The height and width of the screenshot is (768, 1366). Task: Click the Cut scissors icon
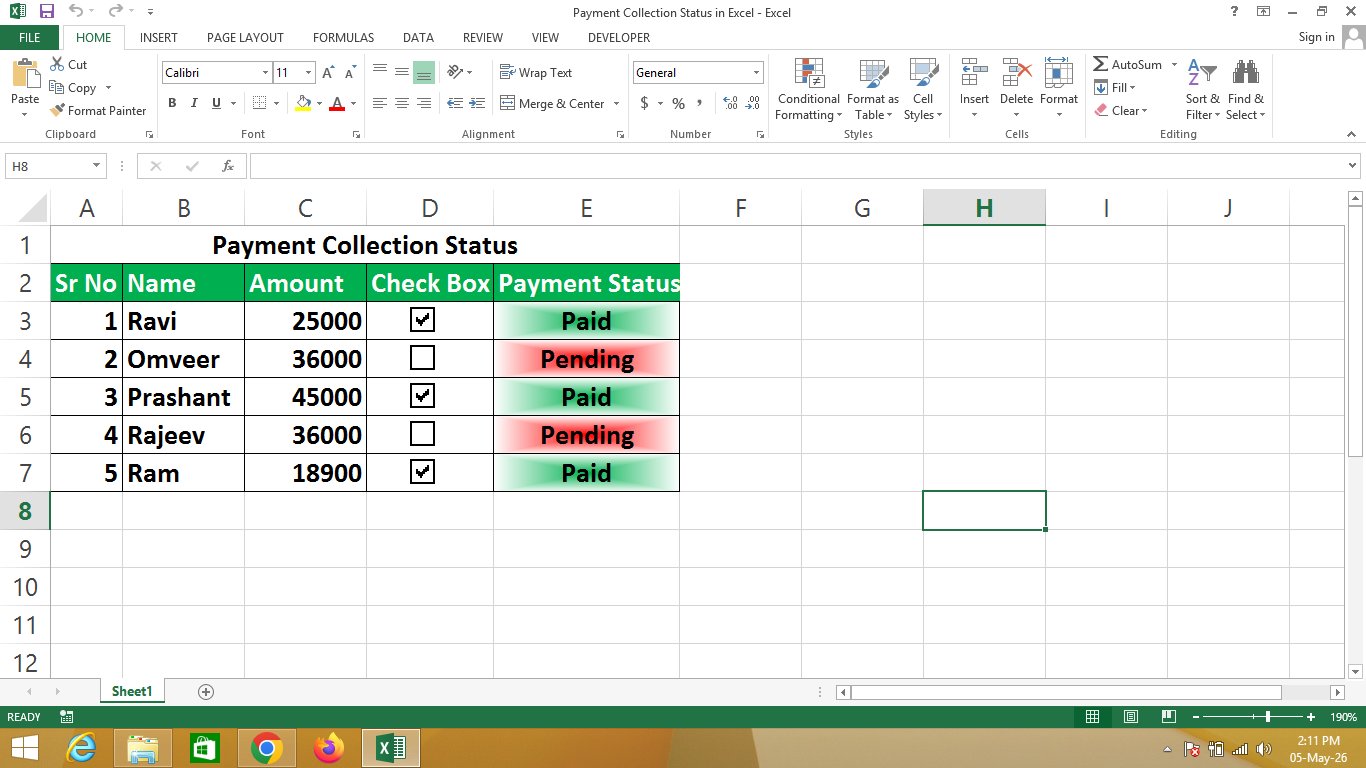(x=57, y=64)
